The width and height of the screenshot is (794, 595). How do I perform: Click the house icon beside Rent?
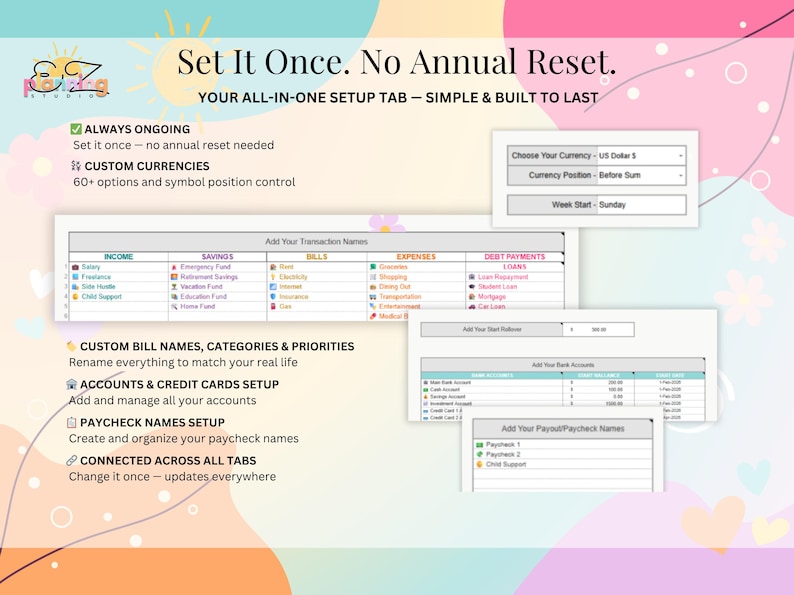coord(273,267)
